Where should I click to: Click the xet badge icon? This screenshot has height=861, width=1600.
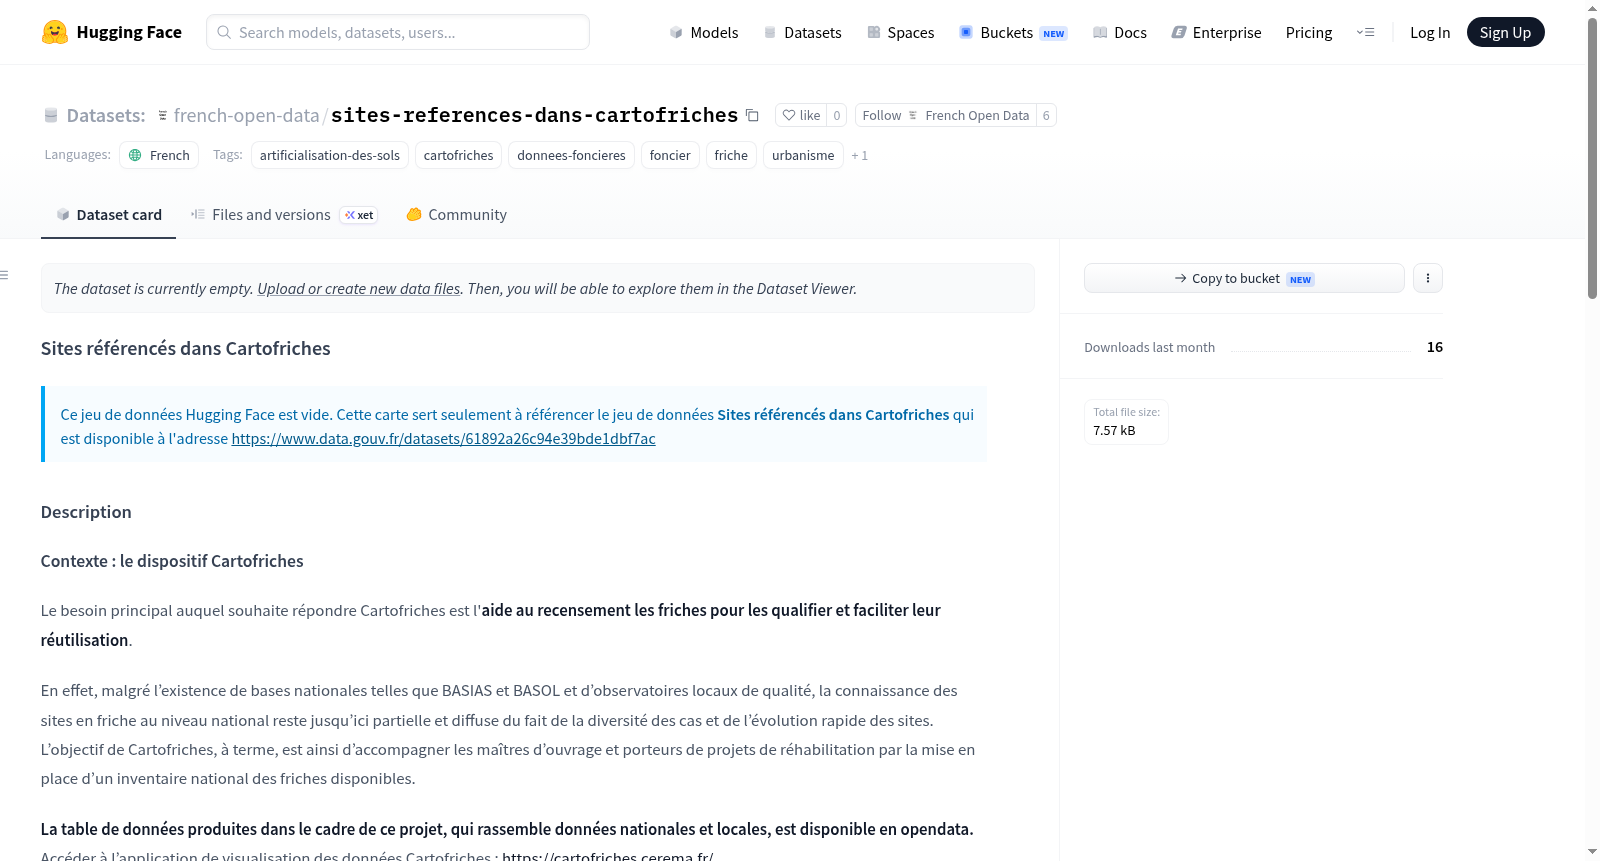(359, 215)
